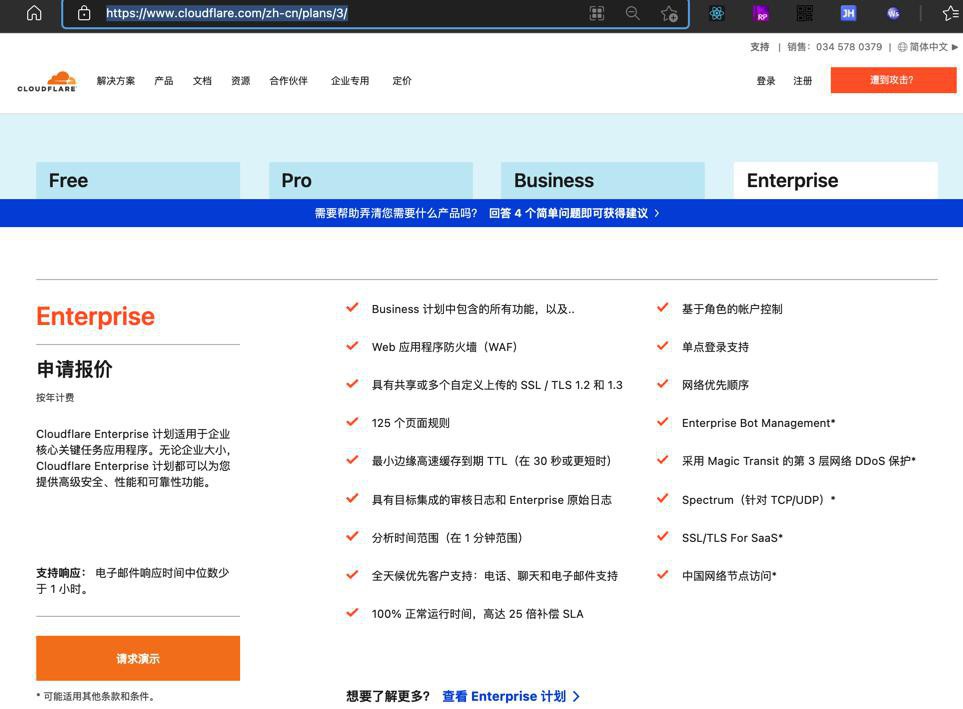Click the 申请报价 heading

(74, 369)
